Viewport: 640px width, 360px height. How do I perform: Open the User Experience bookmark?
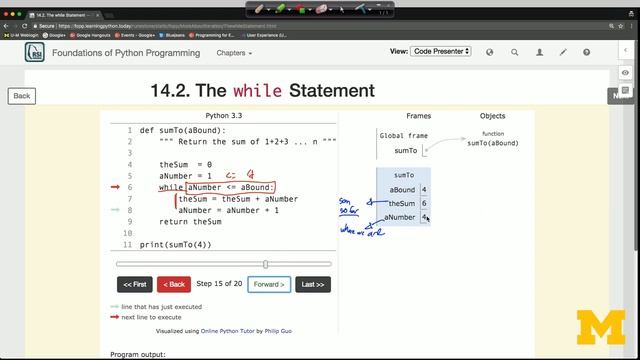(x=264, y=35)
